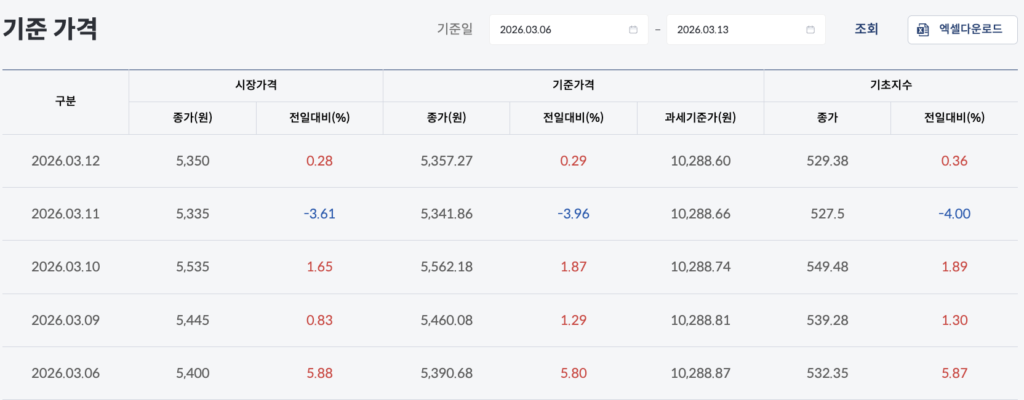Click the 5,562.18 기준가격 value
This screenshot has height=400, width=1024.
tap(446, 267)
